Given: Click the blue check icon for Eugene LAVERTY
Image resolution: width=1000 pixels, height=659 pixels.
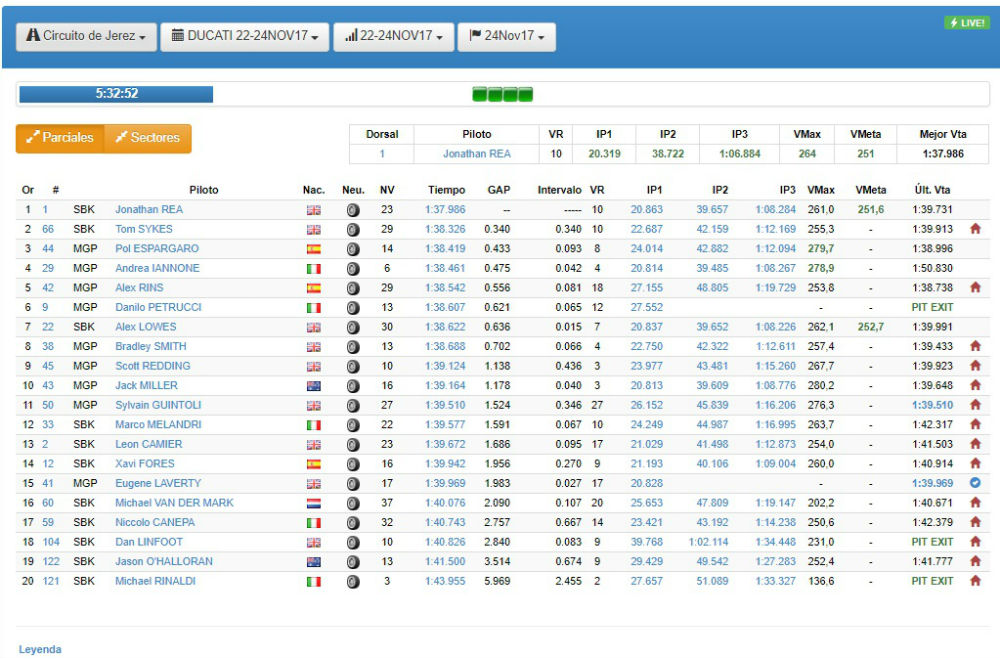Looking at the screenshot, I should (x=975, y=483).
